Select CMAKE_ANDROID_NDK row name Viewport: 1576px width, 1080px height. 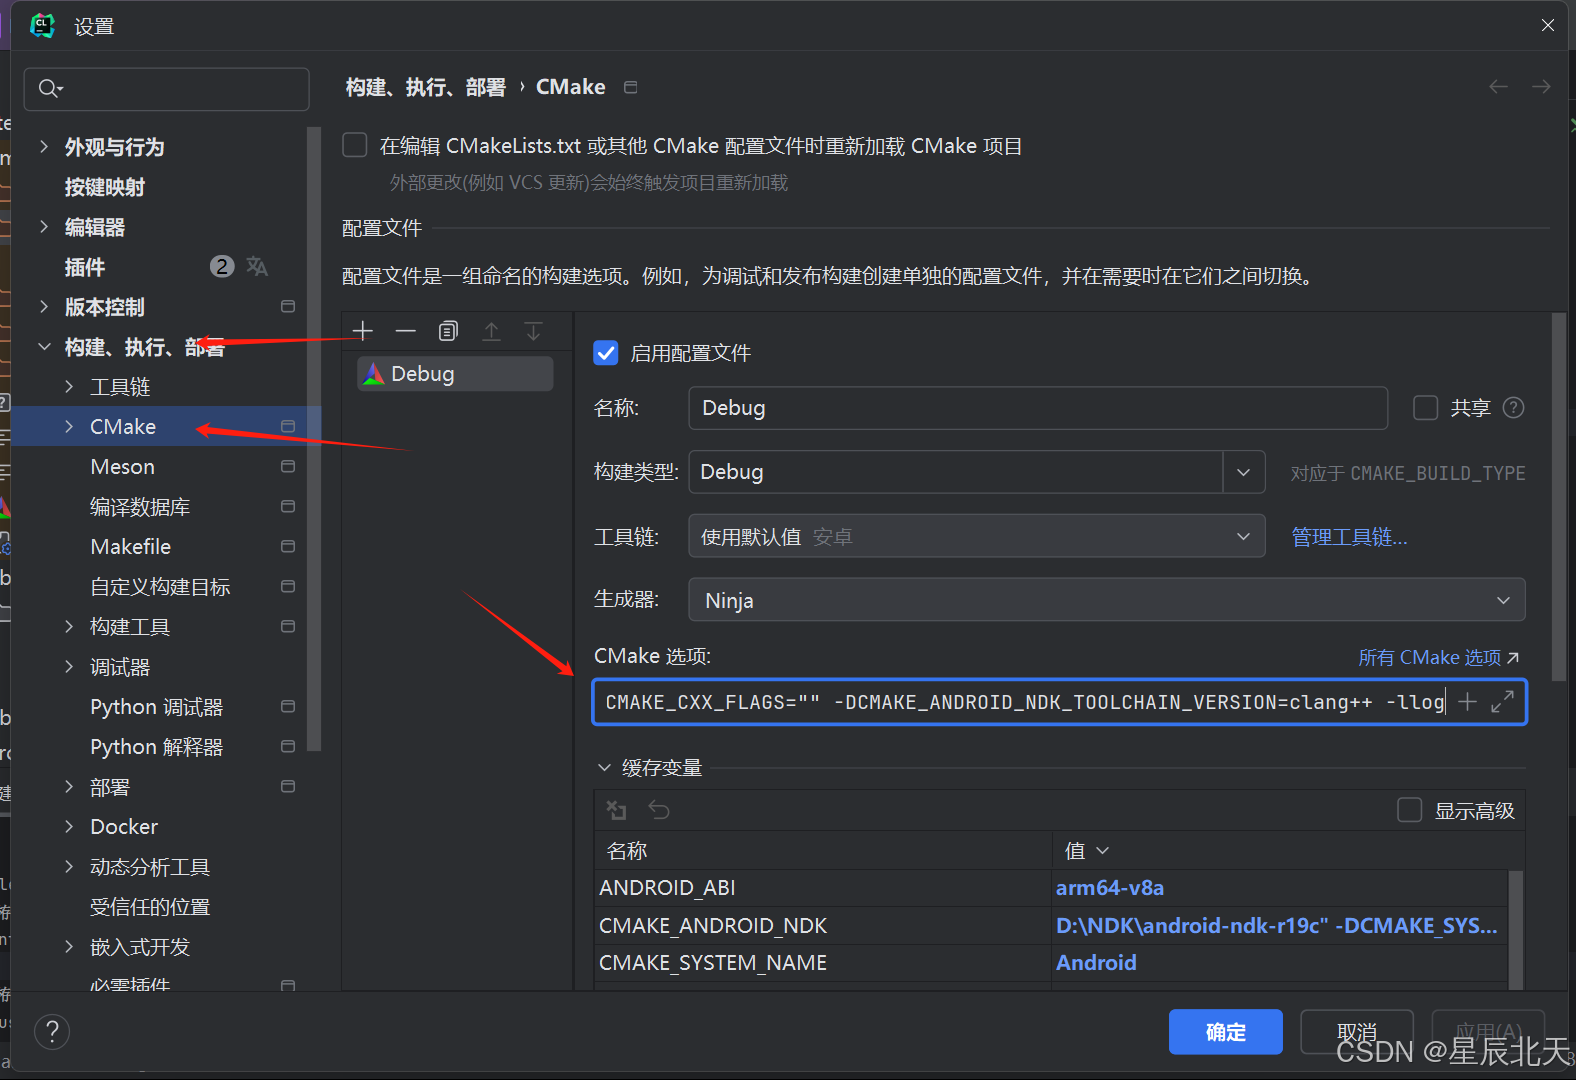pyautogui.click(x=713, y=926)
